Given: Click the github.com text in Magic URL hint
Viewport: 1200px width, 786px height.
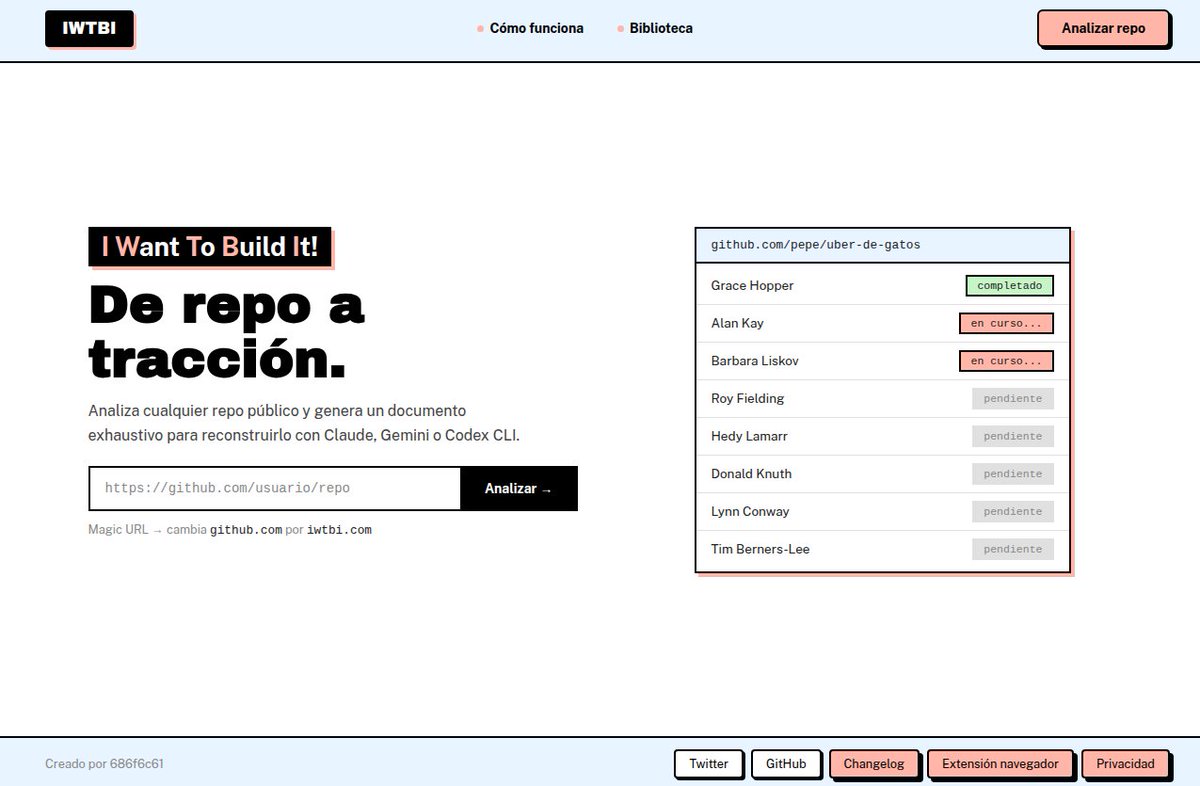Looking at the screenshot, I should point(246,530).
